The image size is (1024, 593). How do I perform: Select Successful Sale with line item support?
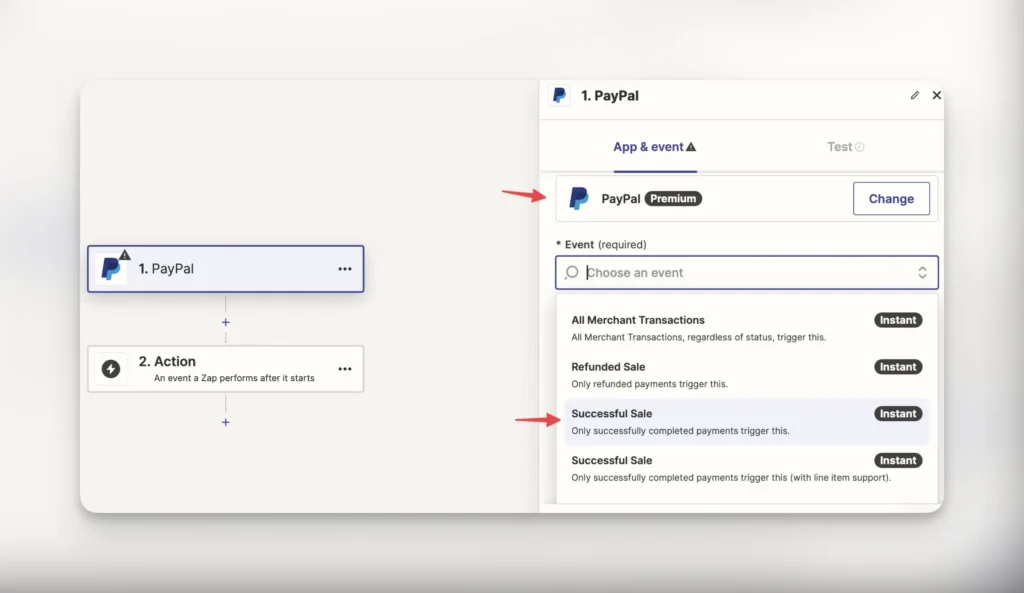(746, 468)
